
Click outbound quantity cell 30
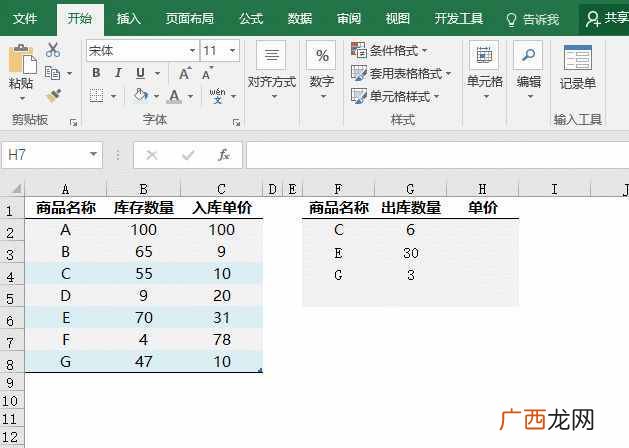pyautogui.click(x=411, y=253)
